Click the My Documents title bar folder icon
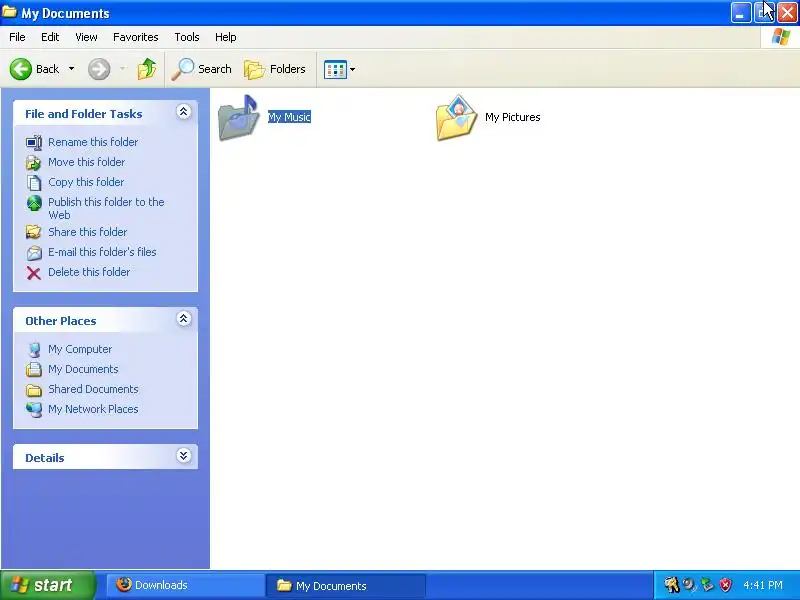The image size is (800, 600). (x=10, y=12)
